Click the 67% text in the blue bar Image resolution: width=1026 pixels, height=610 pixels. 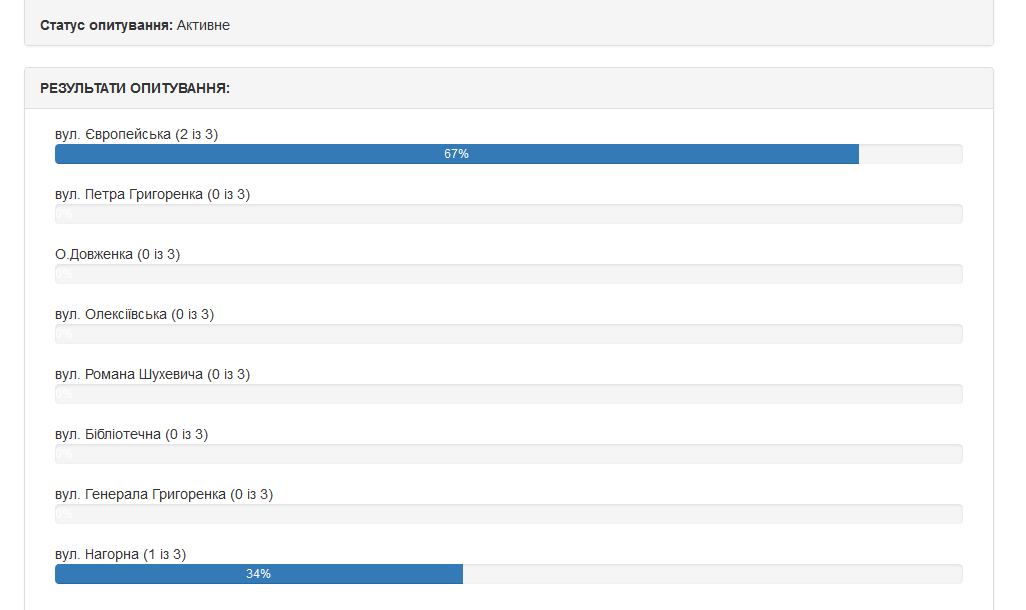(457, 154)
